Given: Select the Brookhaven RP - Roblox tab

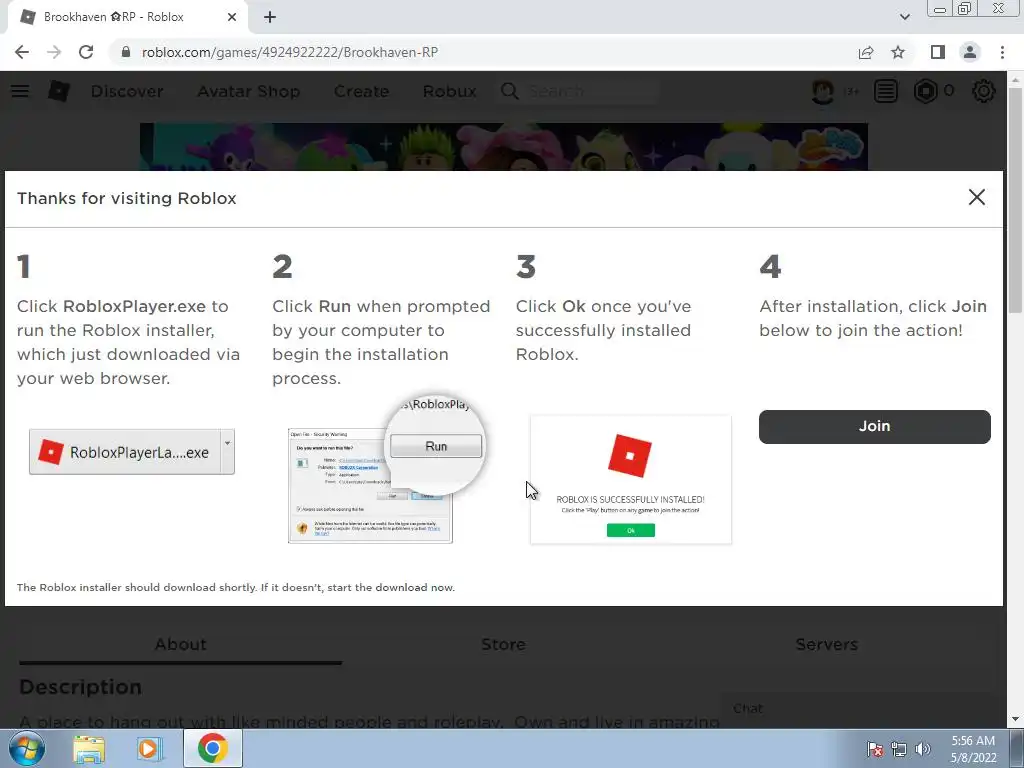Looking at the screenshot, I should click(127, 17).
